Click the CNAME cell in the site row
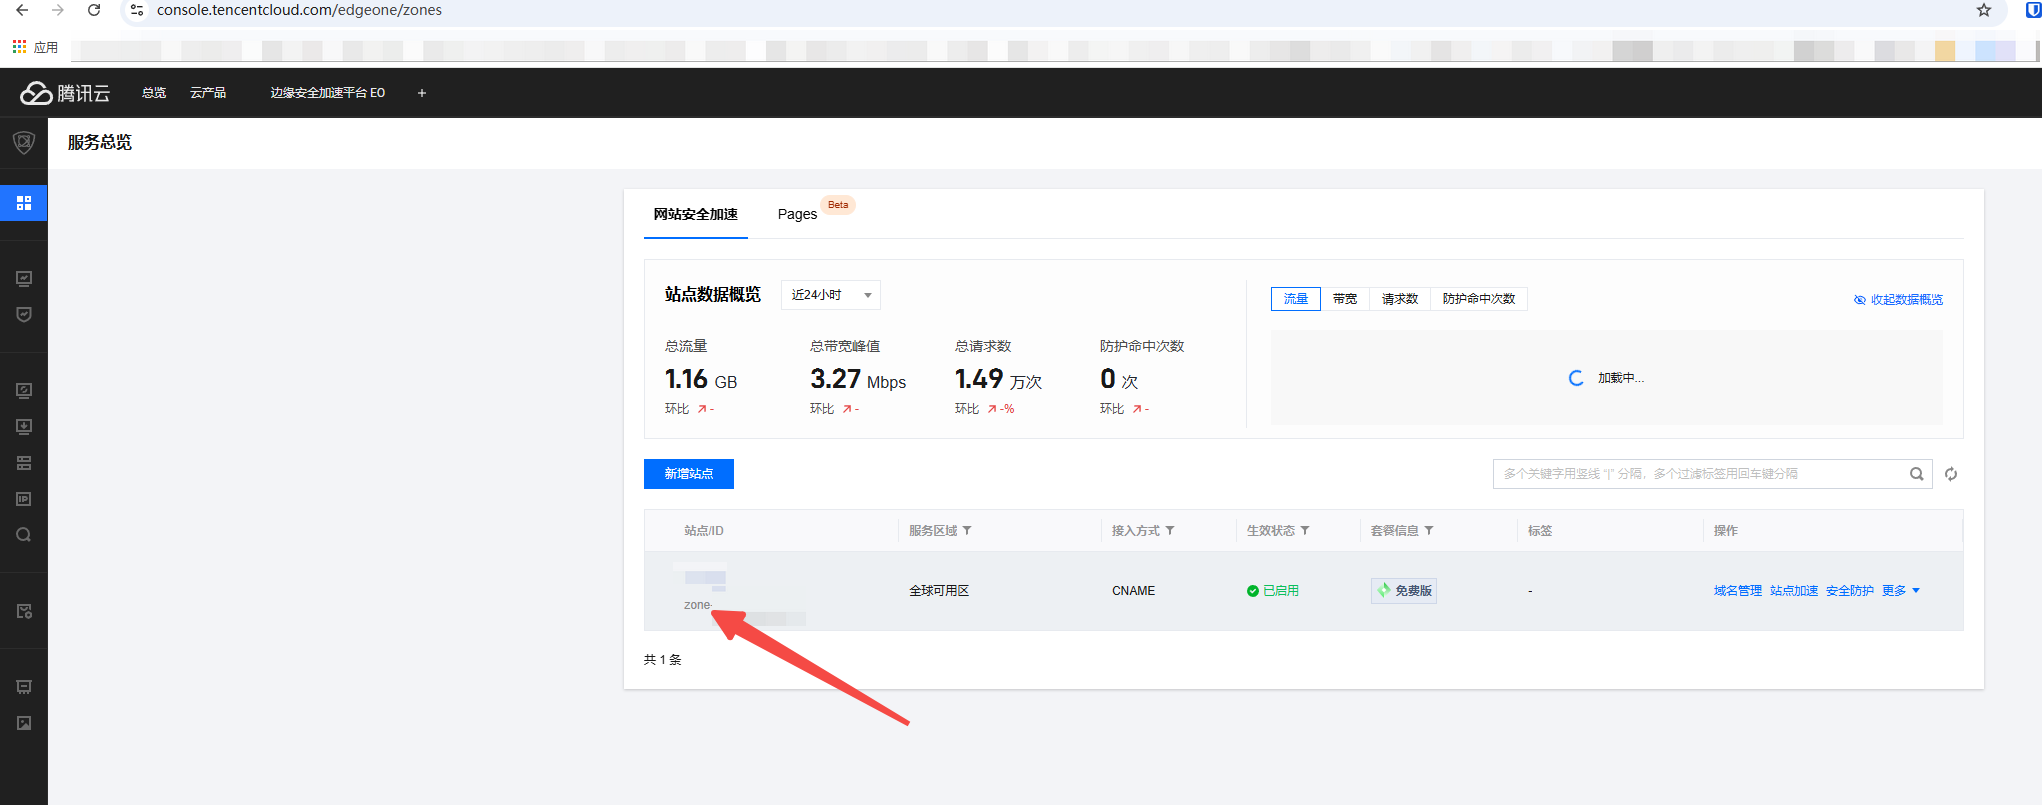The height and width of the screenshot is (805, 2042). coord(1134,591)
